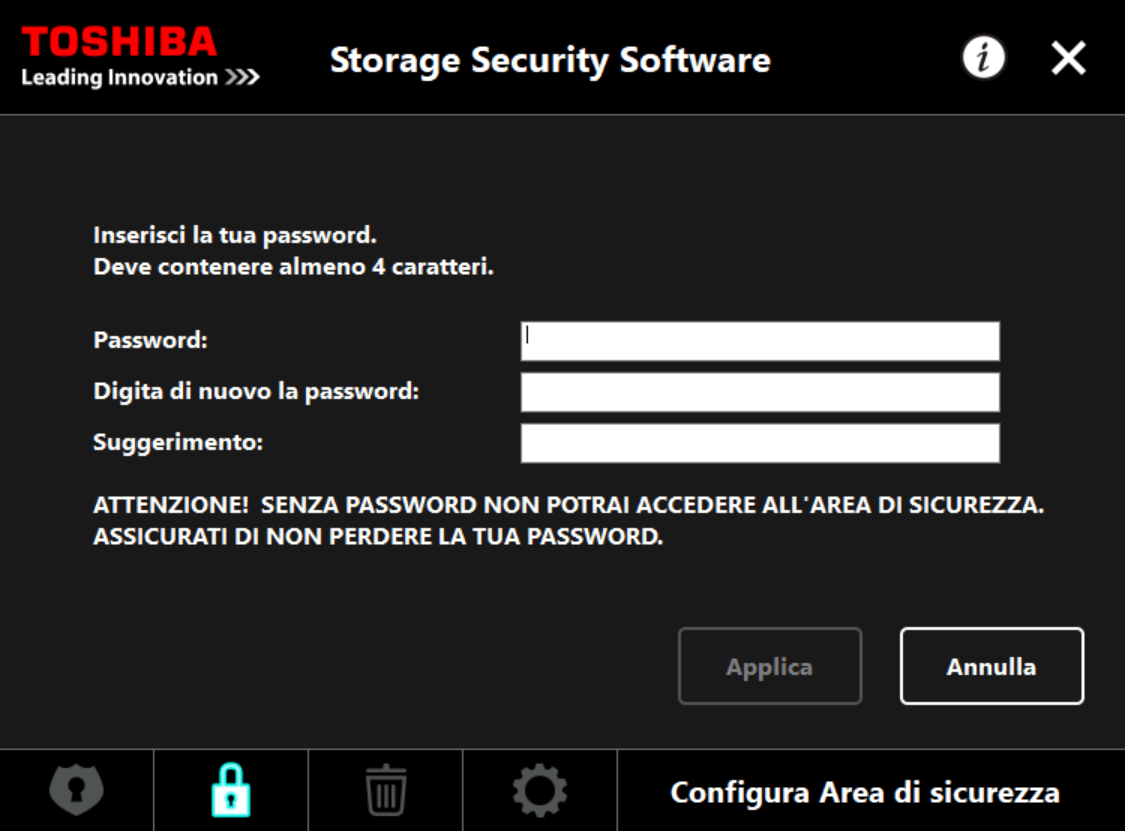This screenshot has width=1125, height=831.
Task: Open the information icon in header
Action: click(983, 57)
